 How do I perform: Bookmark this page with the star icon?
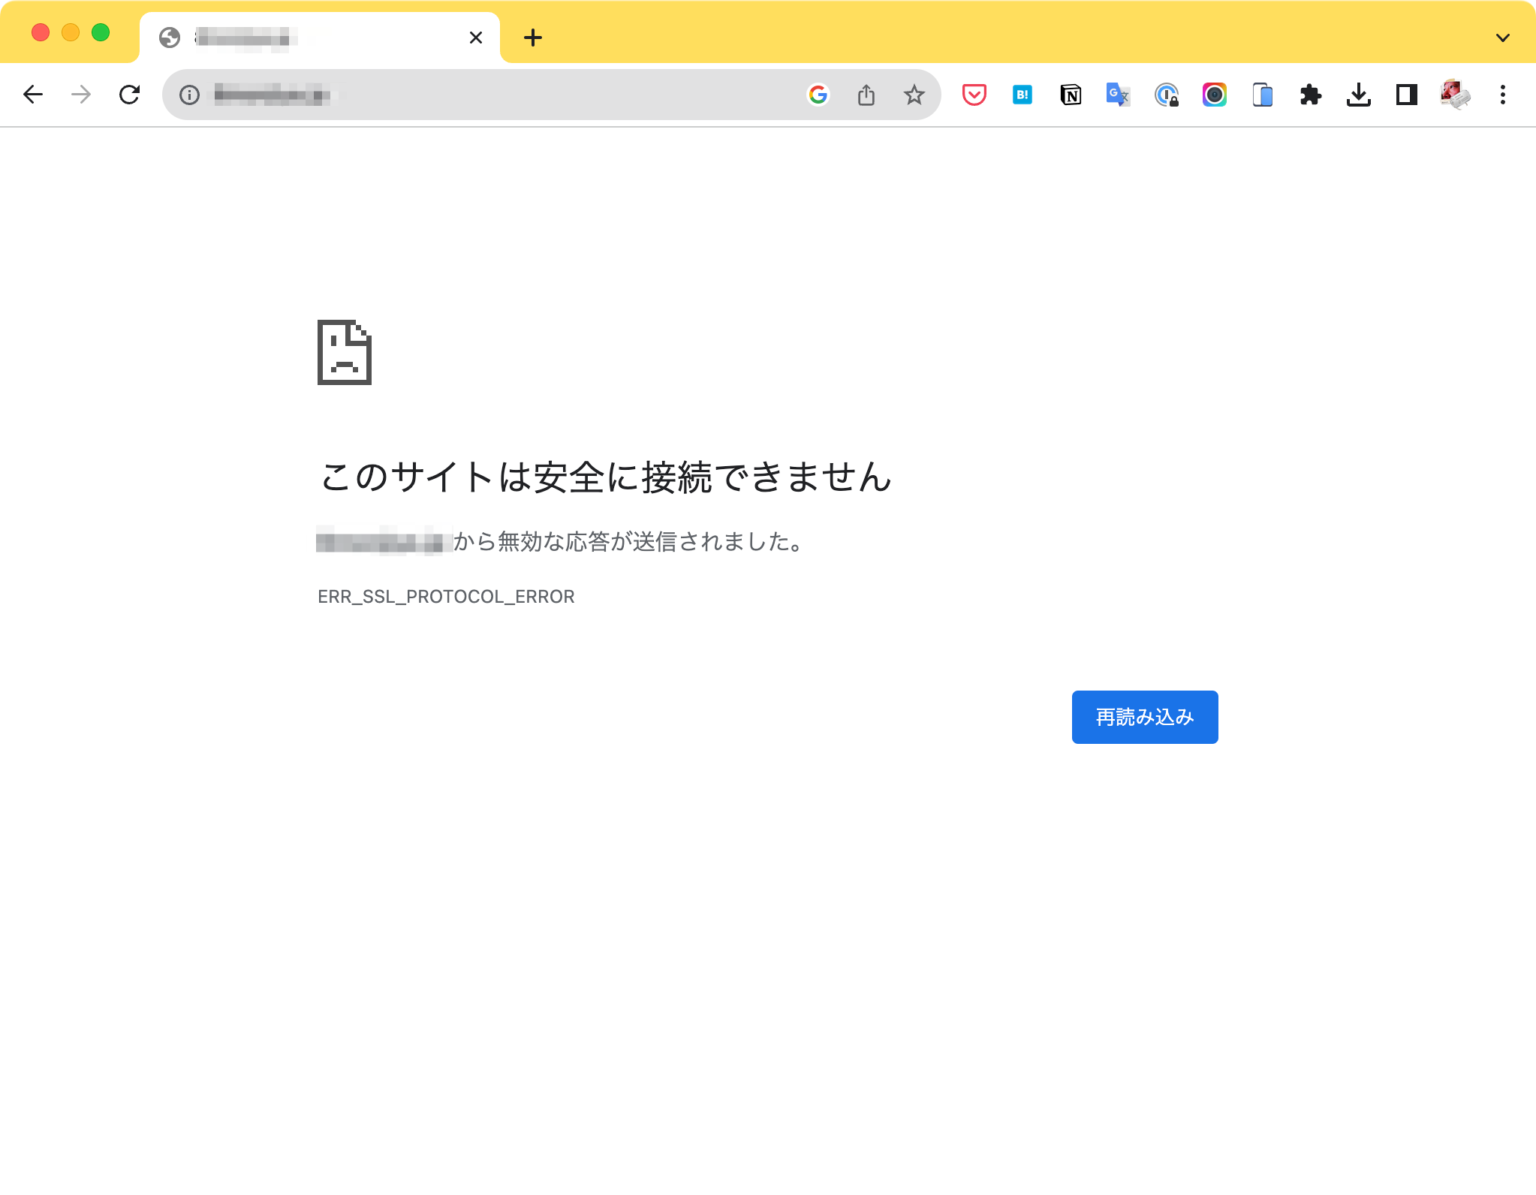(x=914, y=94)
